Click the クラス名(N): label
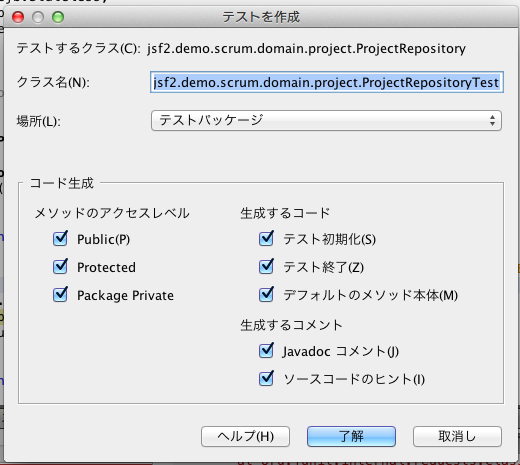The width and height of the screenshot is (520, 465). [x=53, y=82]
